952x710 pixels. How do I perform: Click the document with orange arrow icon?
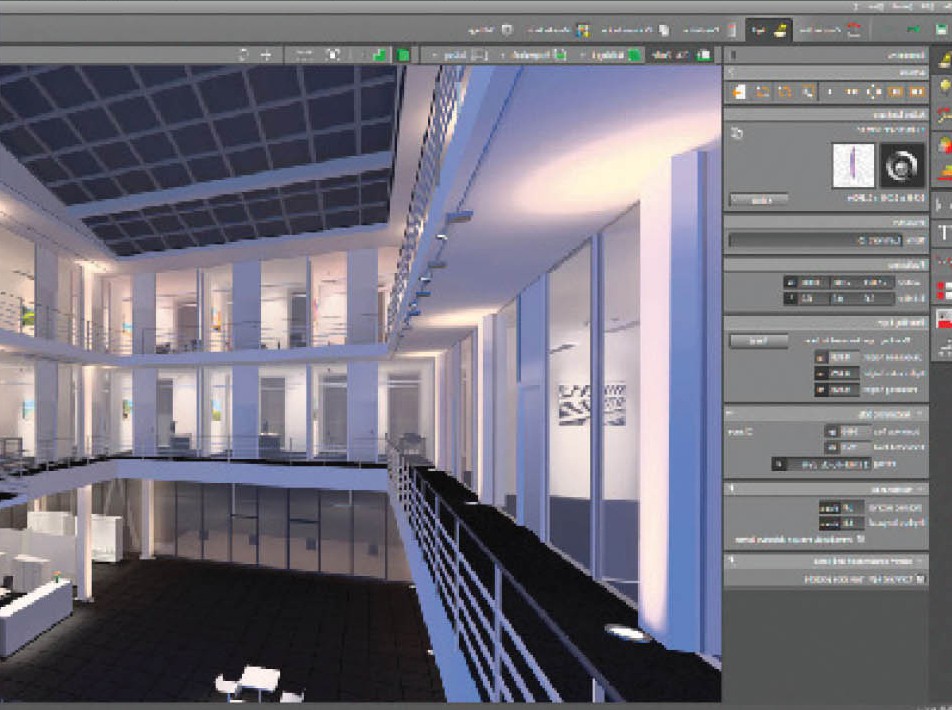tap(739, 92)
